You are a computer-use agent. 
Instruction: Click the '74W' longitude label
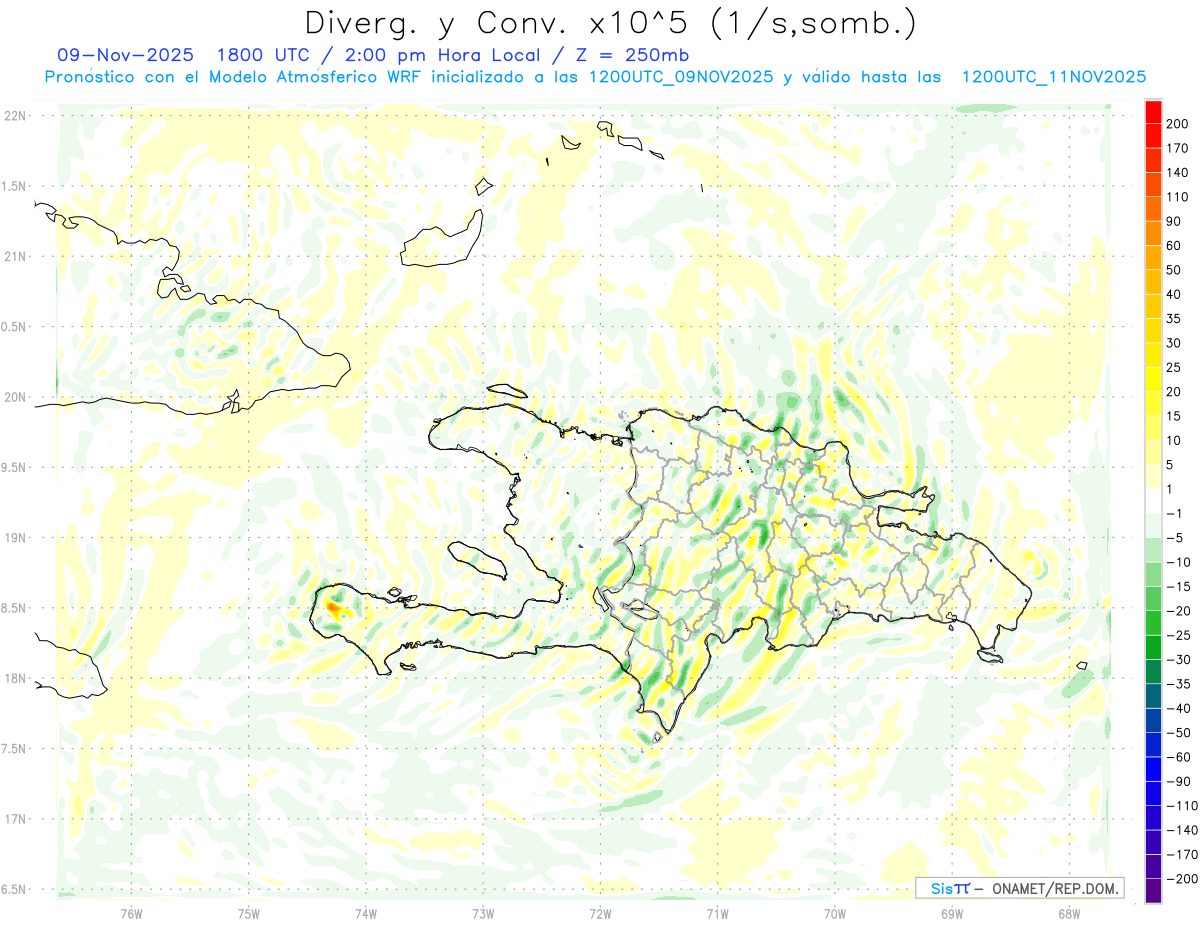coord(366,912)
